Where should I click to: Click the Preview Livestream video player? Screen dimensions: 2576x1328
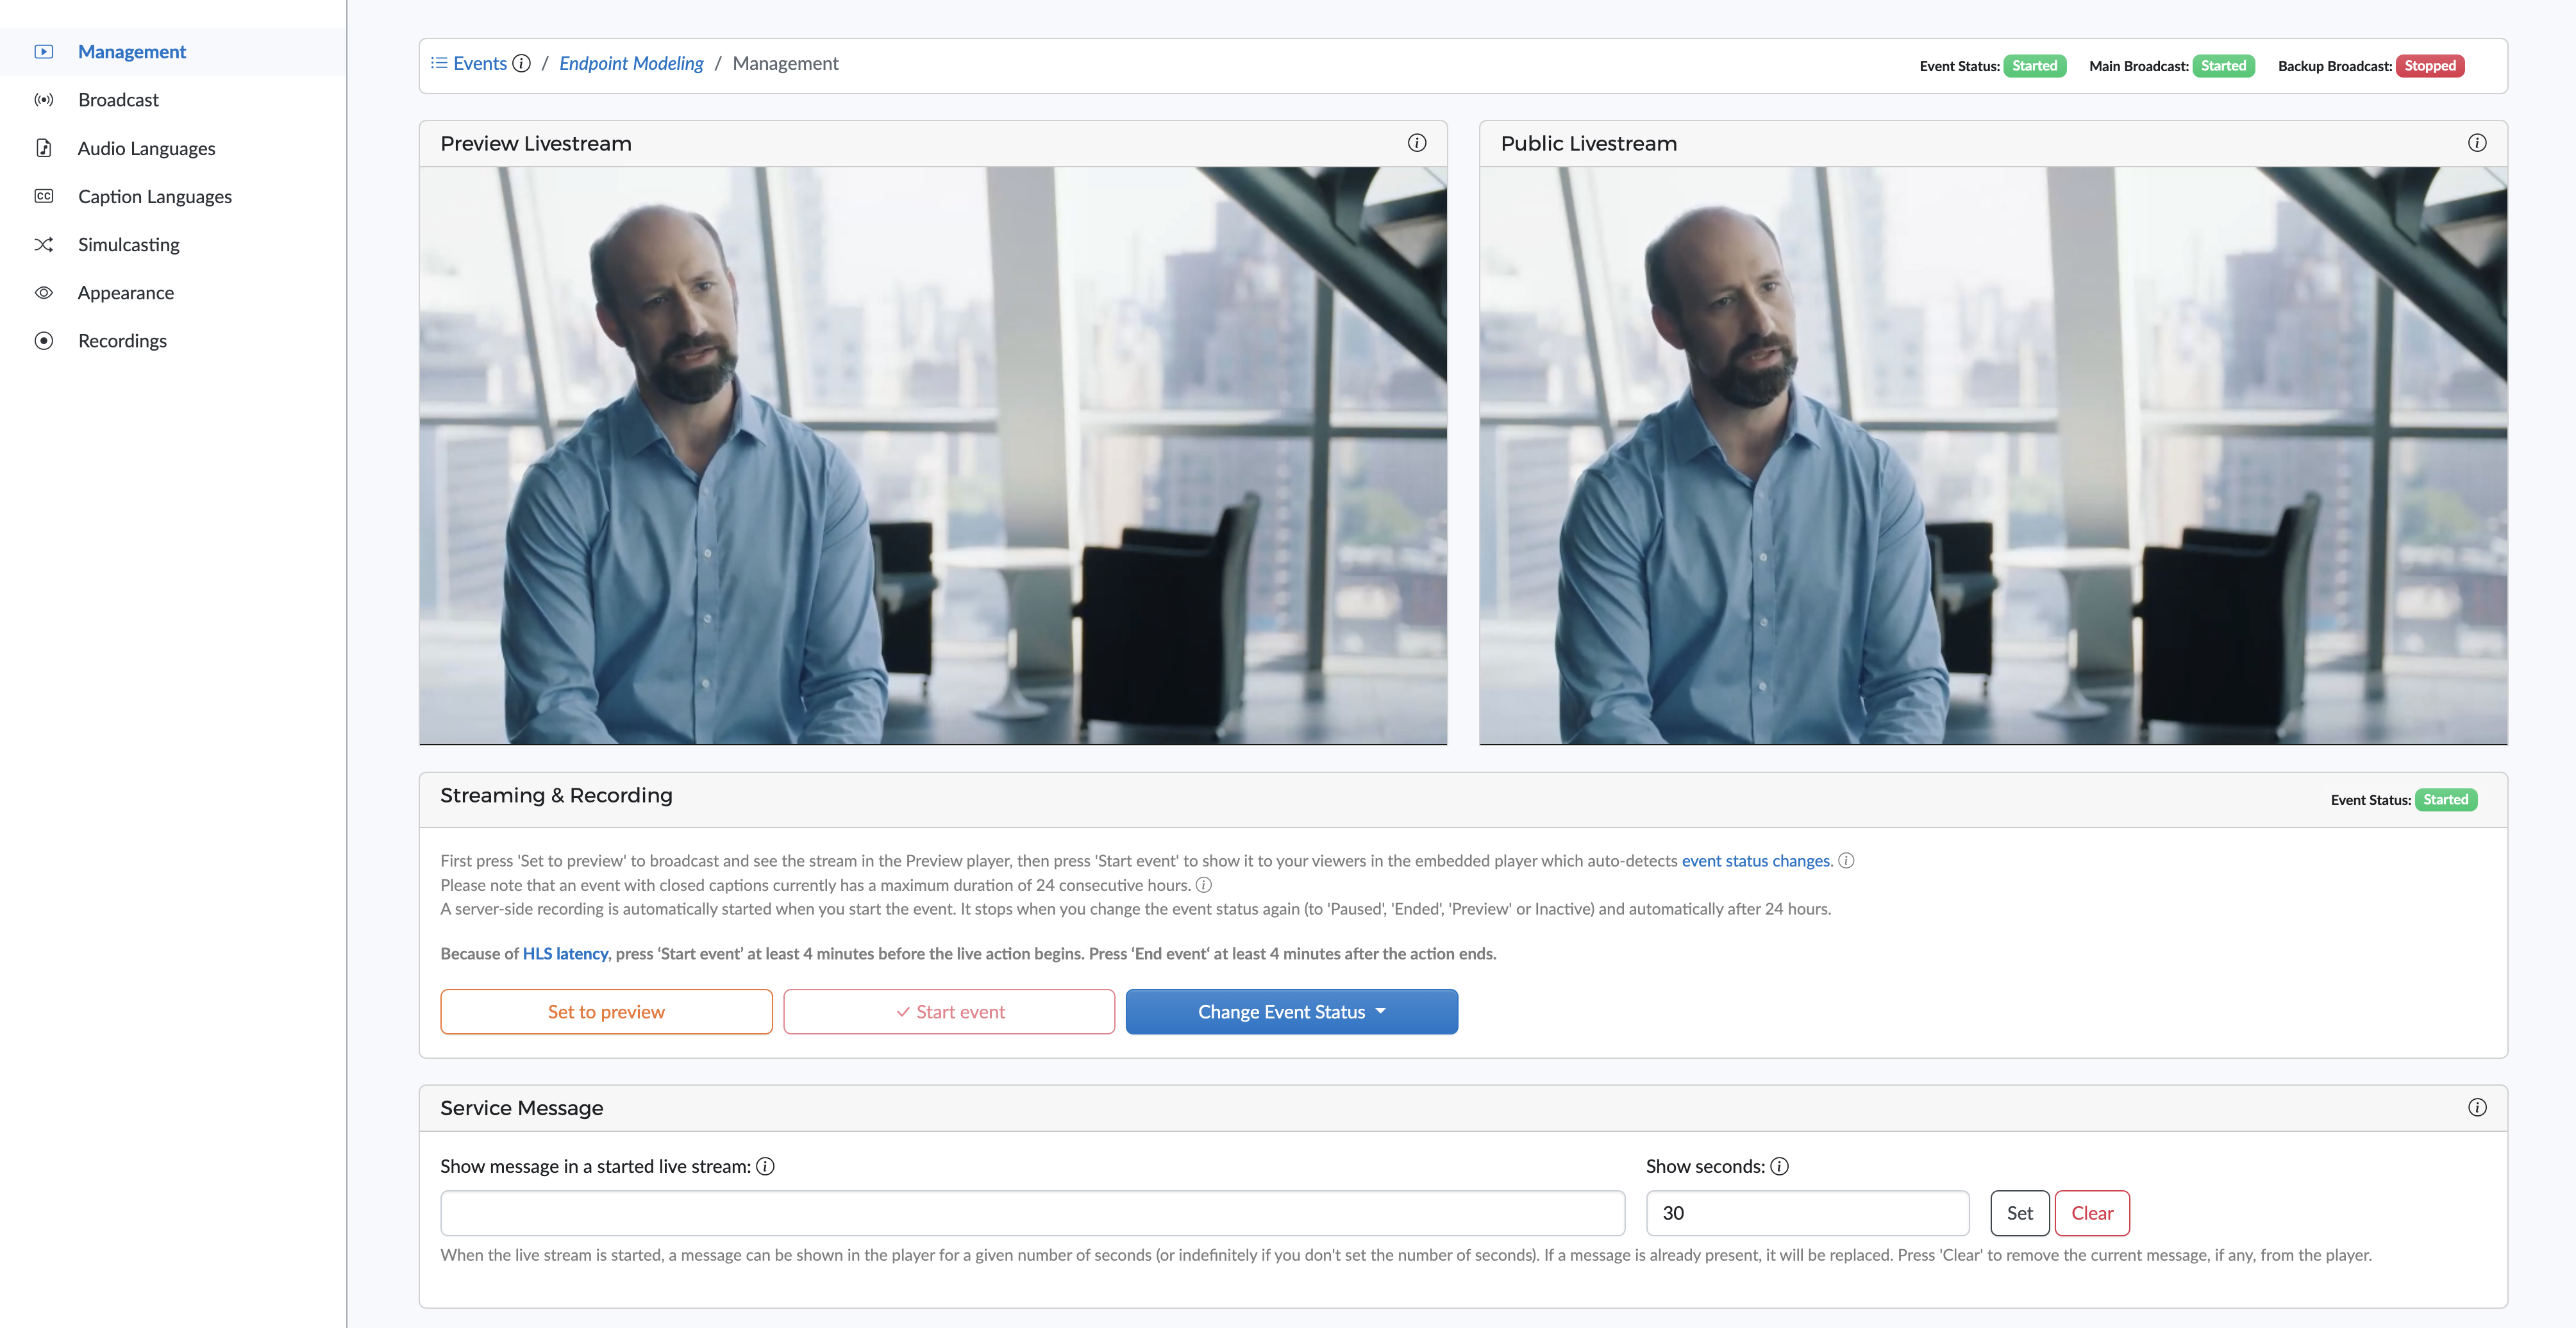933,455
